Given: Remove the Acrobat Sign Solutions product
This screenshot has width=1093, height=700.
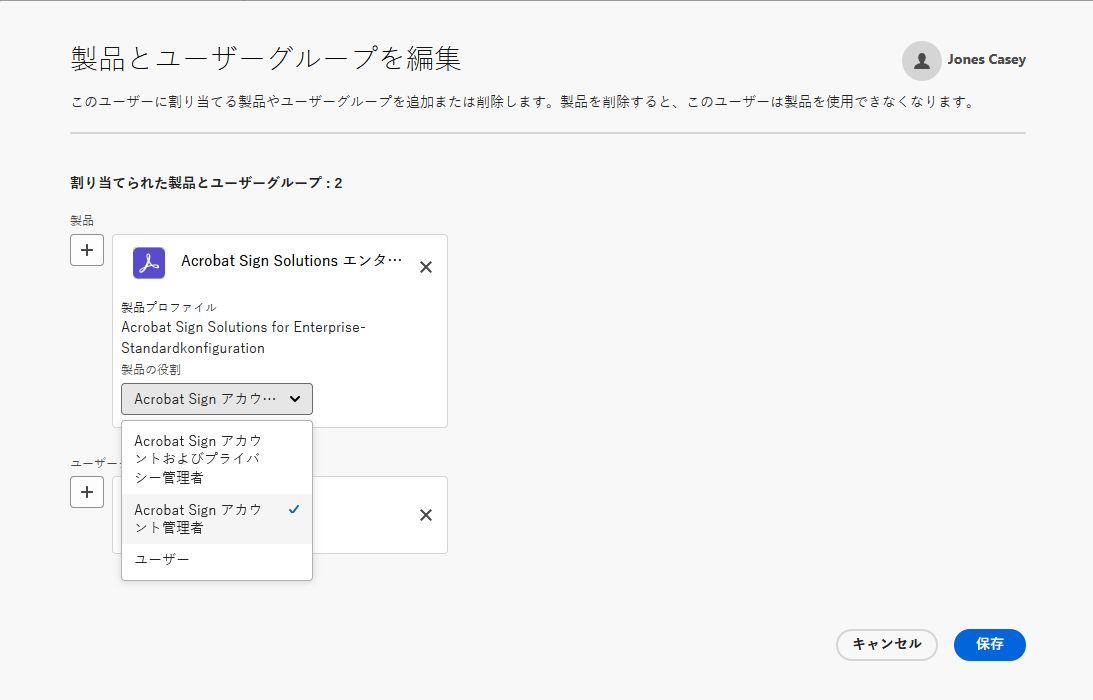Looking at the screenshot, I should click(x=426, y=267).
